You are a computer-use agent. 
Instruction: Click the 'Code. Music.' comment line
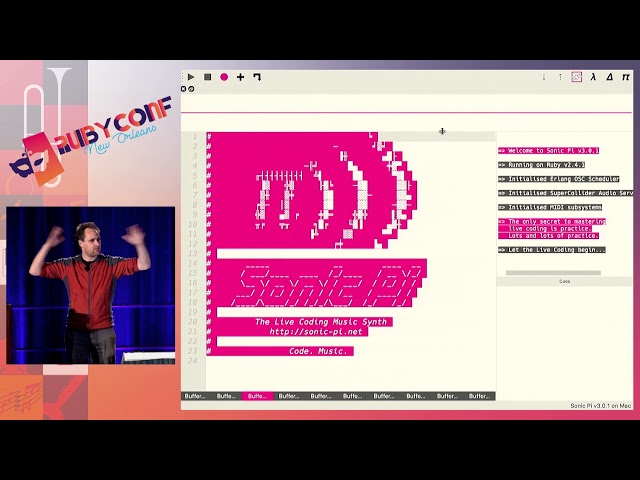pos(318,351)
